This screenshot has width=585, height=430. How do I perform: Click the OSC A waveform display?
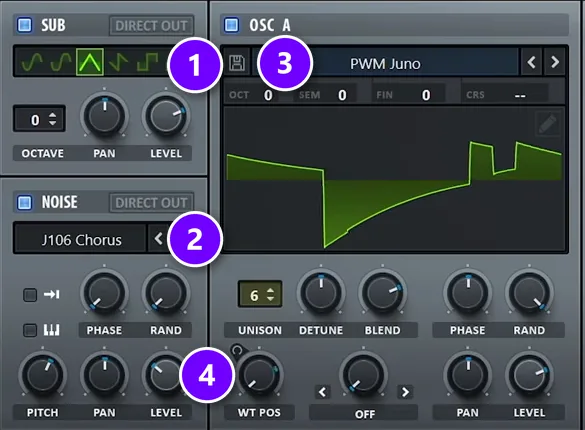tap(394, 179)
